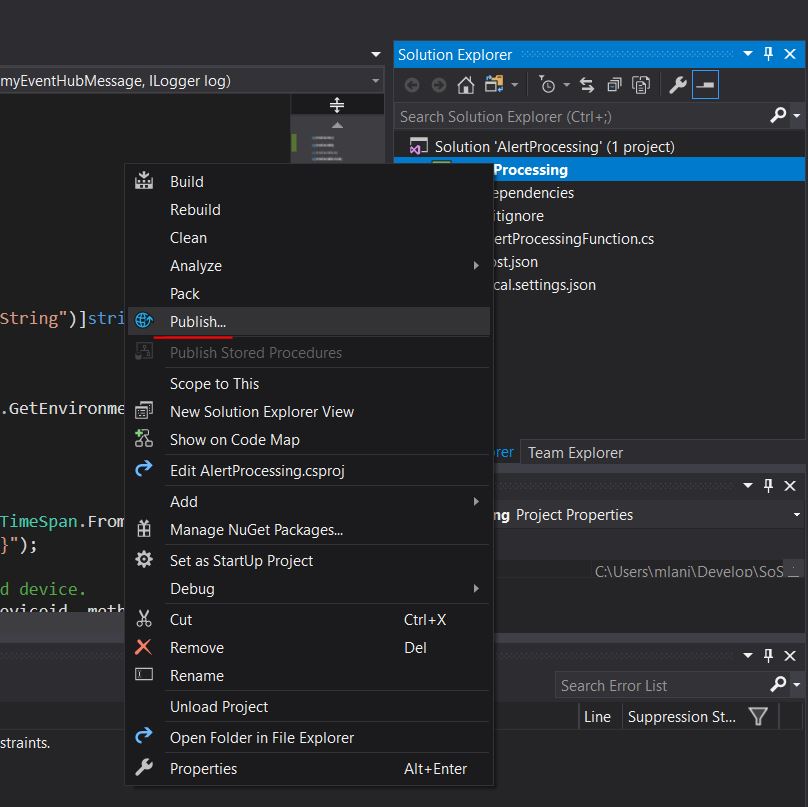Screen dimensions: 808x807
Task: Click the Publish globe icon
Action: coord(144,321)
